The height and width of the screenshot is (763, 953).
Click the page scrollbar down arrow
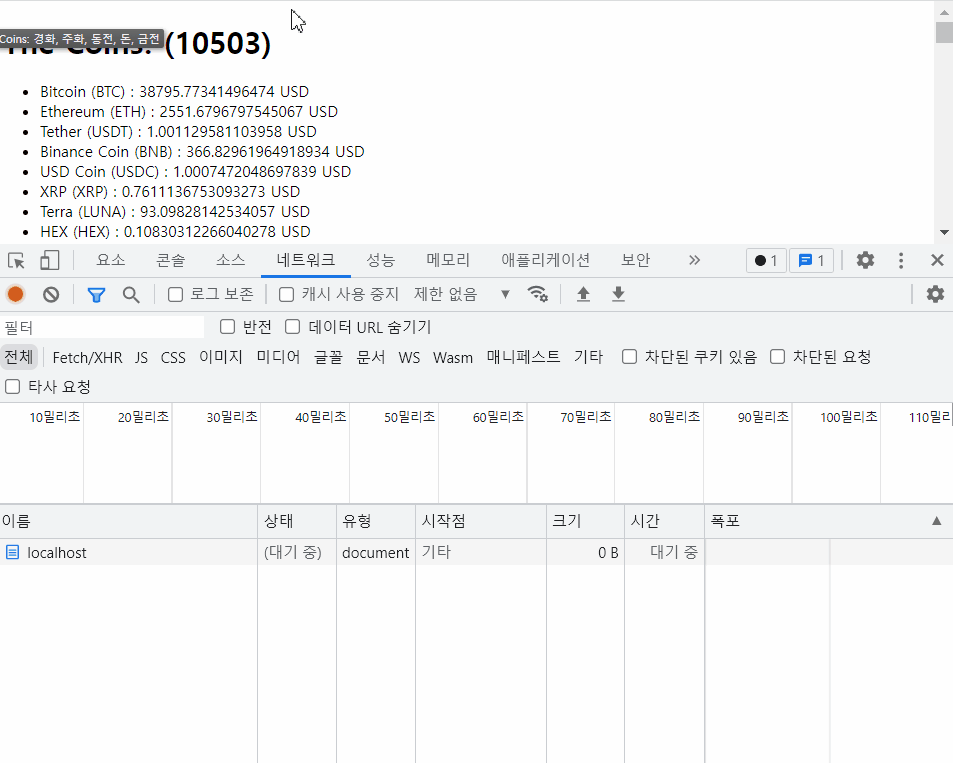944,232
